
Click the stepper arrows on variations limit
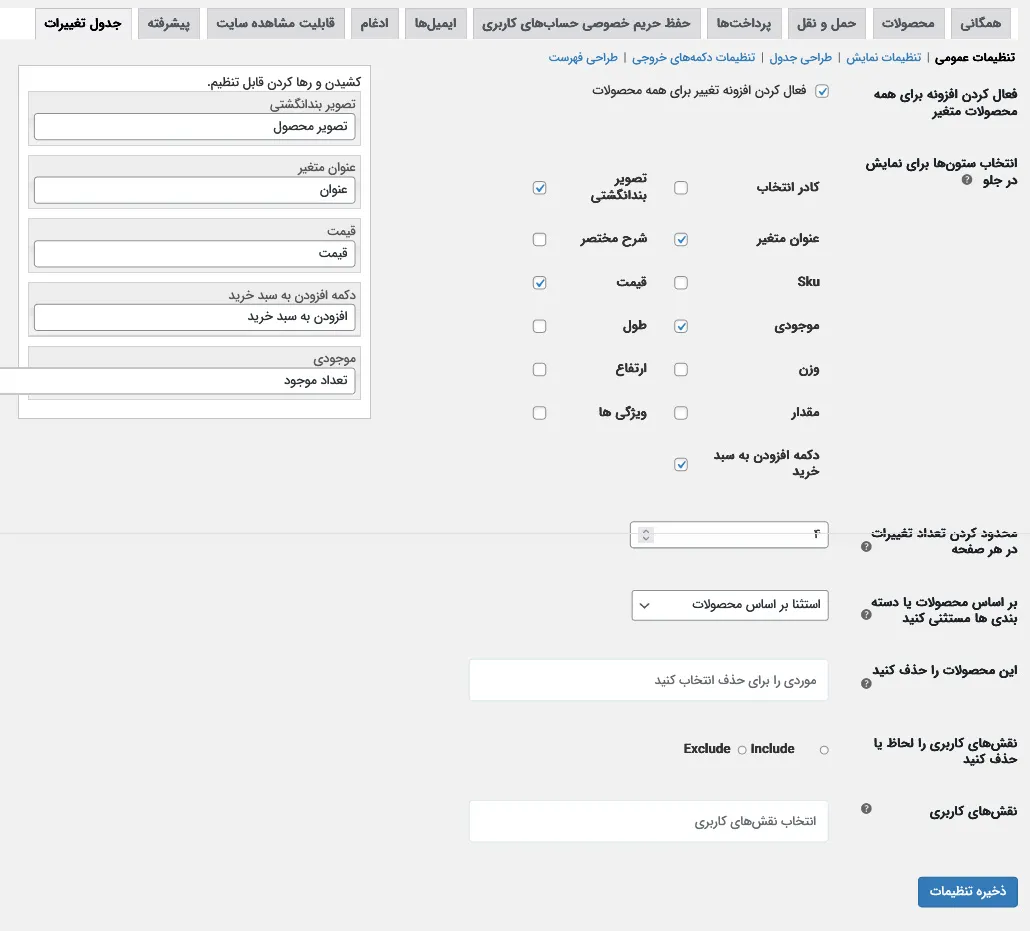[646, 535]
